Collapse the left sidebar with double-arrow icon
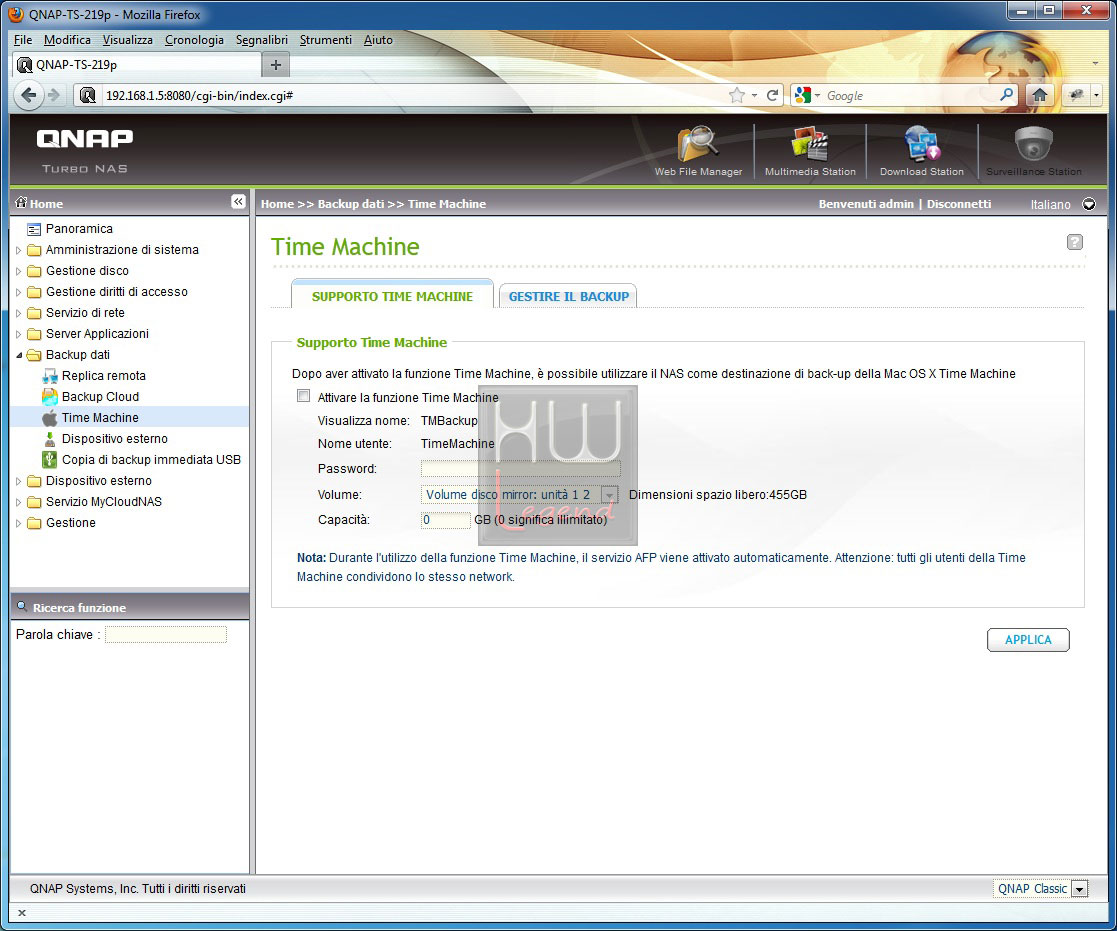This screenshot has height=931, width=1117. point(238,202)
